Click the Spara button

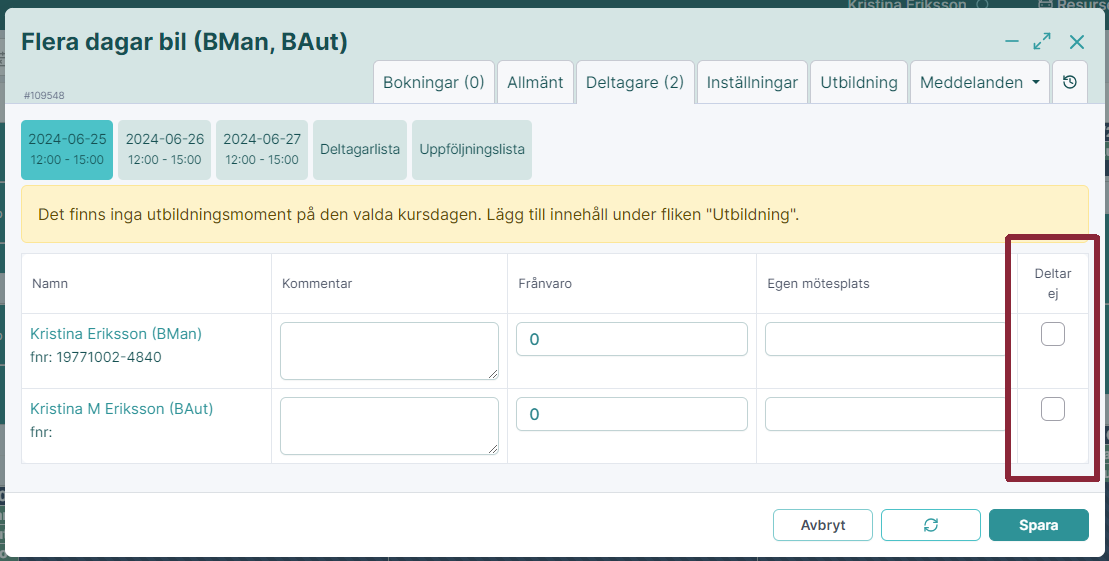(1038, 525)
